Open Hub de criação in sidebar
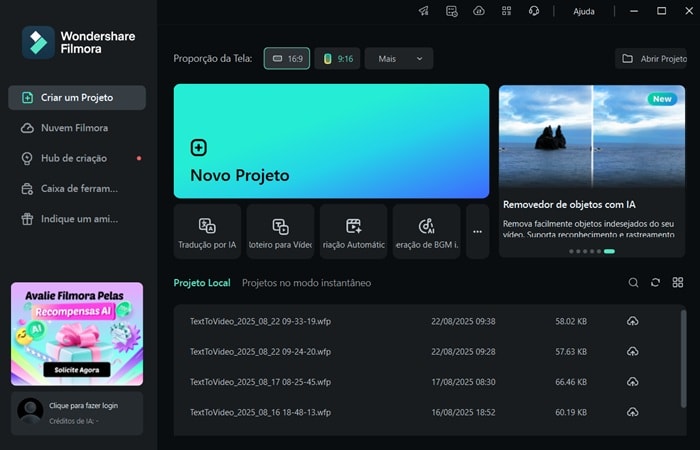Image resolution: width=700 pixels, height=450 pixels. click(x=77, y=158)
